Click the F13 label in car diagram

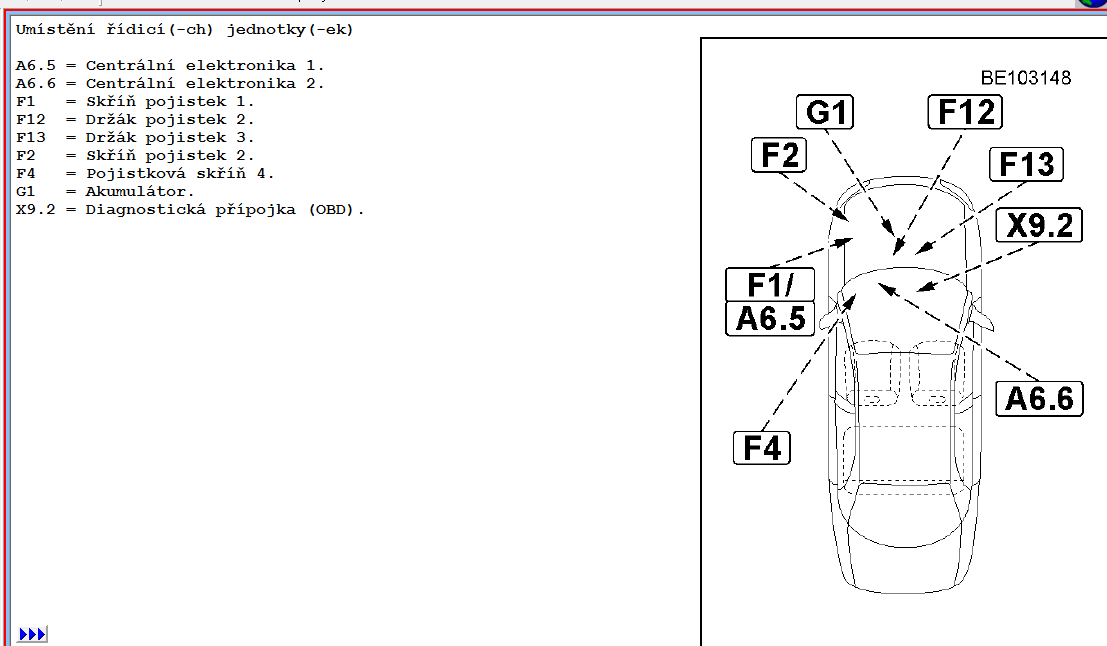pyautogui.click(x=1026, y=164)
